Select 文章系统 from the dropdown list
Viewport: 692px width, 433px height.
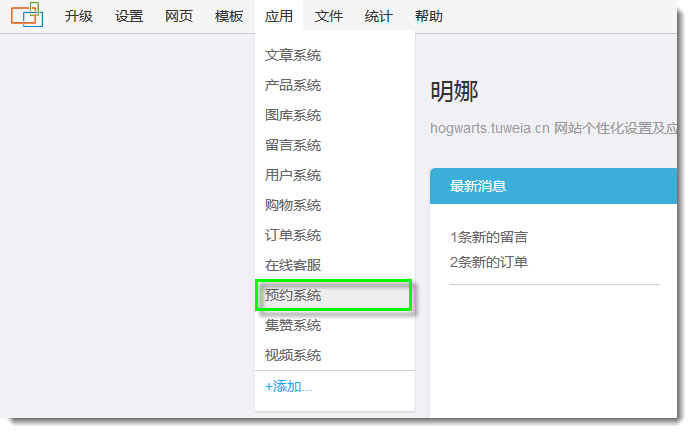[x=293, y=56]
